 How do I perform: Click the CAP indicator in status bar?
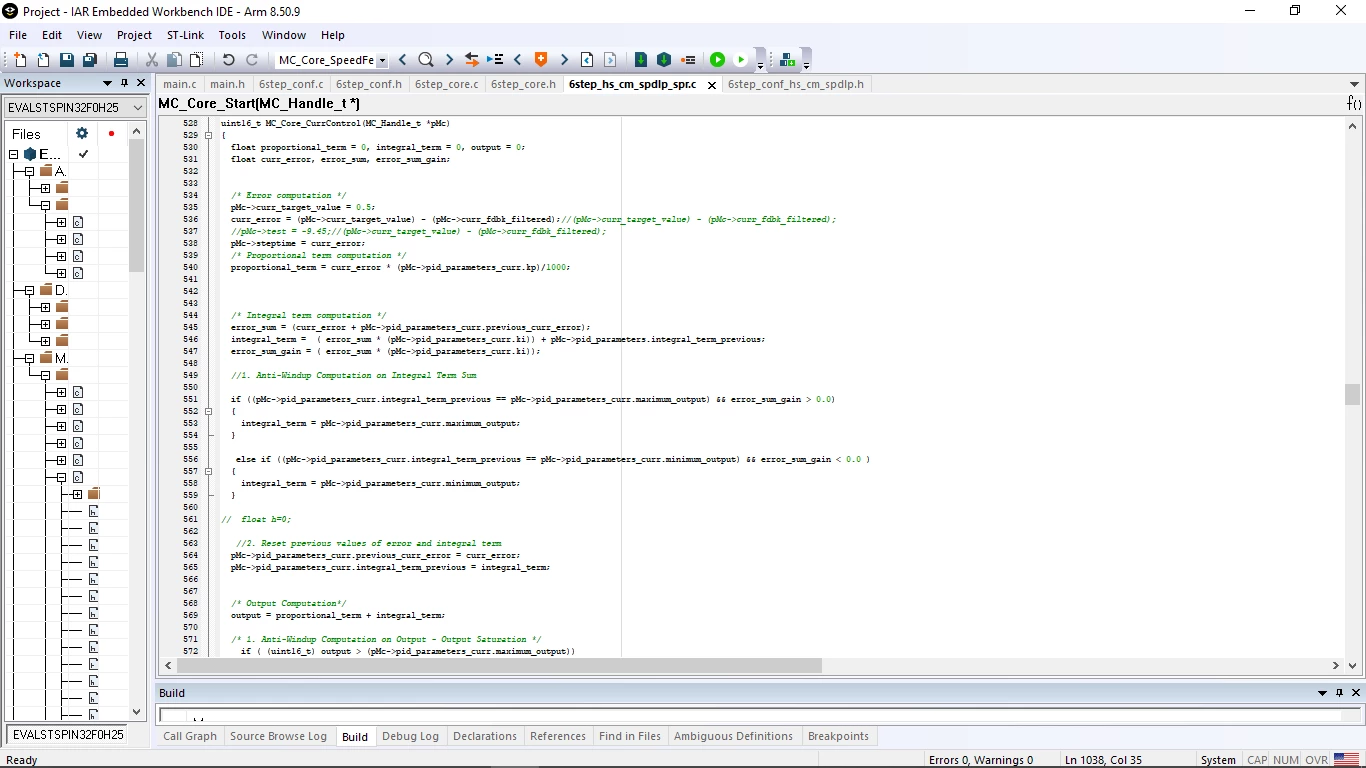click(x=1257, y=760)
